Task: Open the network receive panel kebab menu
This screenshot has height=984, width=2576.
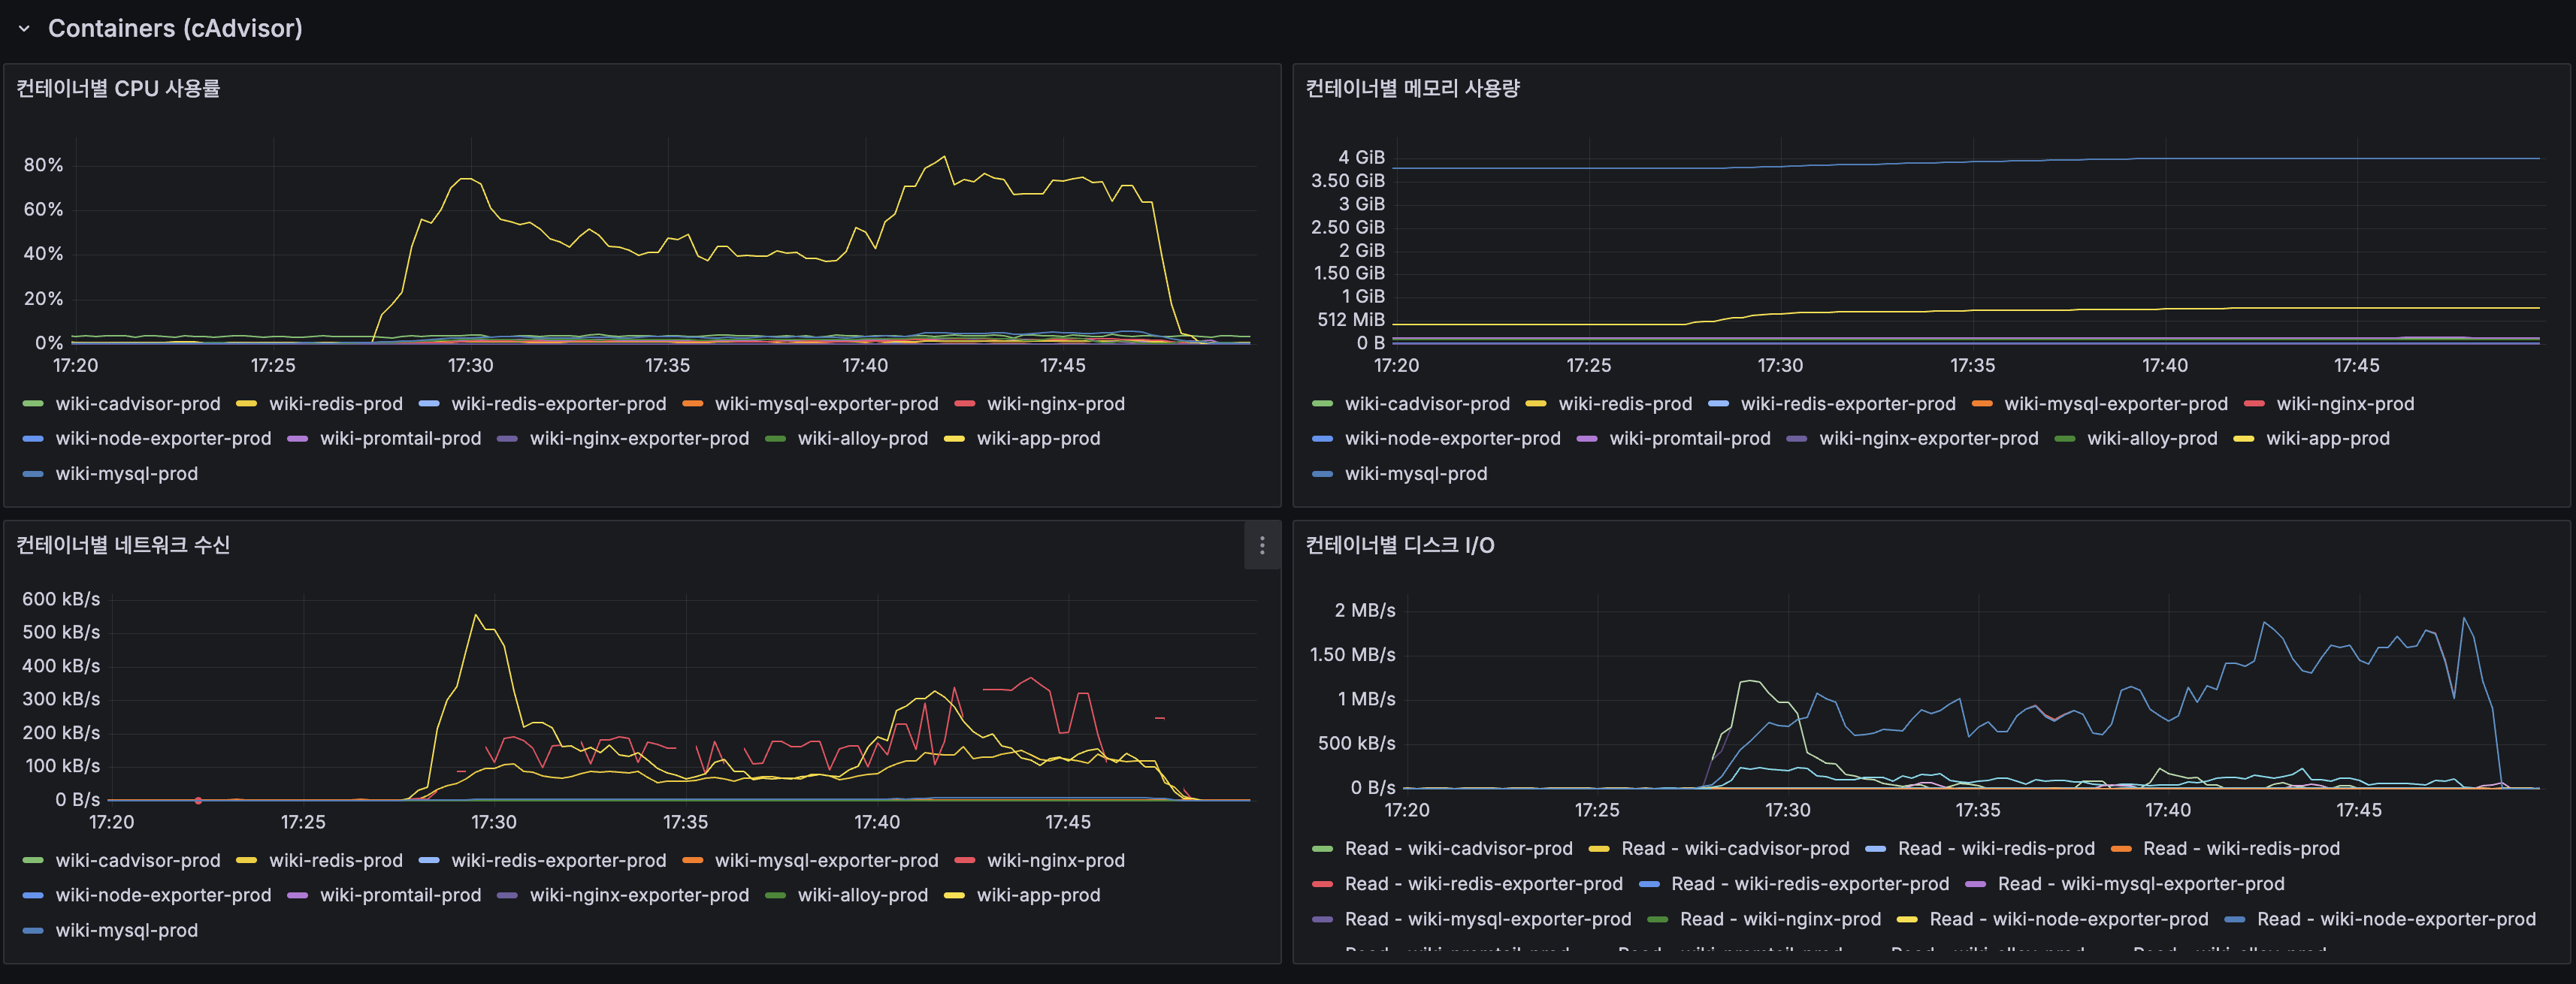Action: pos(1261,545)
